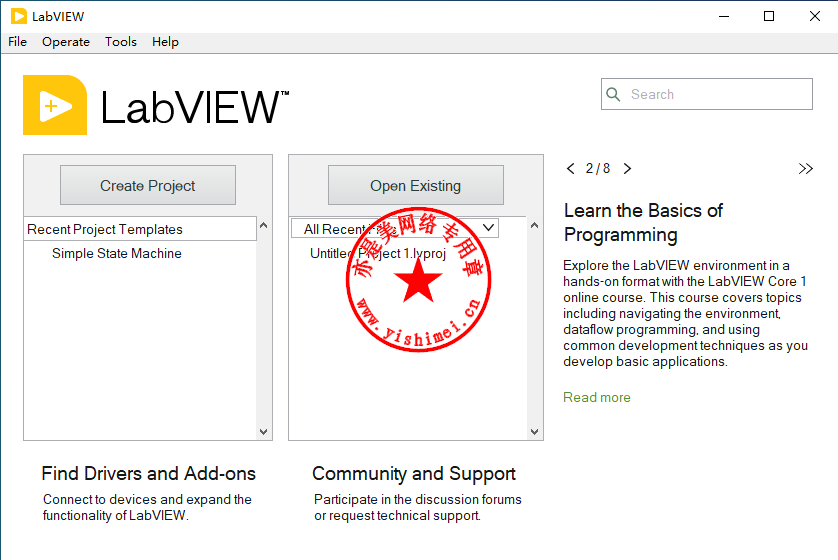Select Untitled Project 1.lvproj
838x560 pixels.
[x=378, y=253]
